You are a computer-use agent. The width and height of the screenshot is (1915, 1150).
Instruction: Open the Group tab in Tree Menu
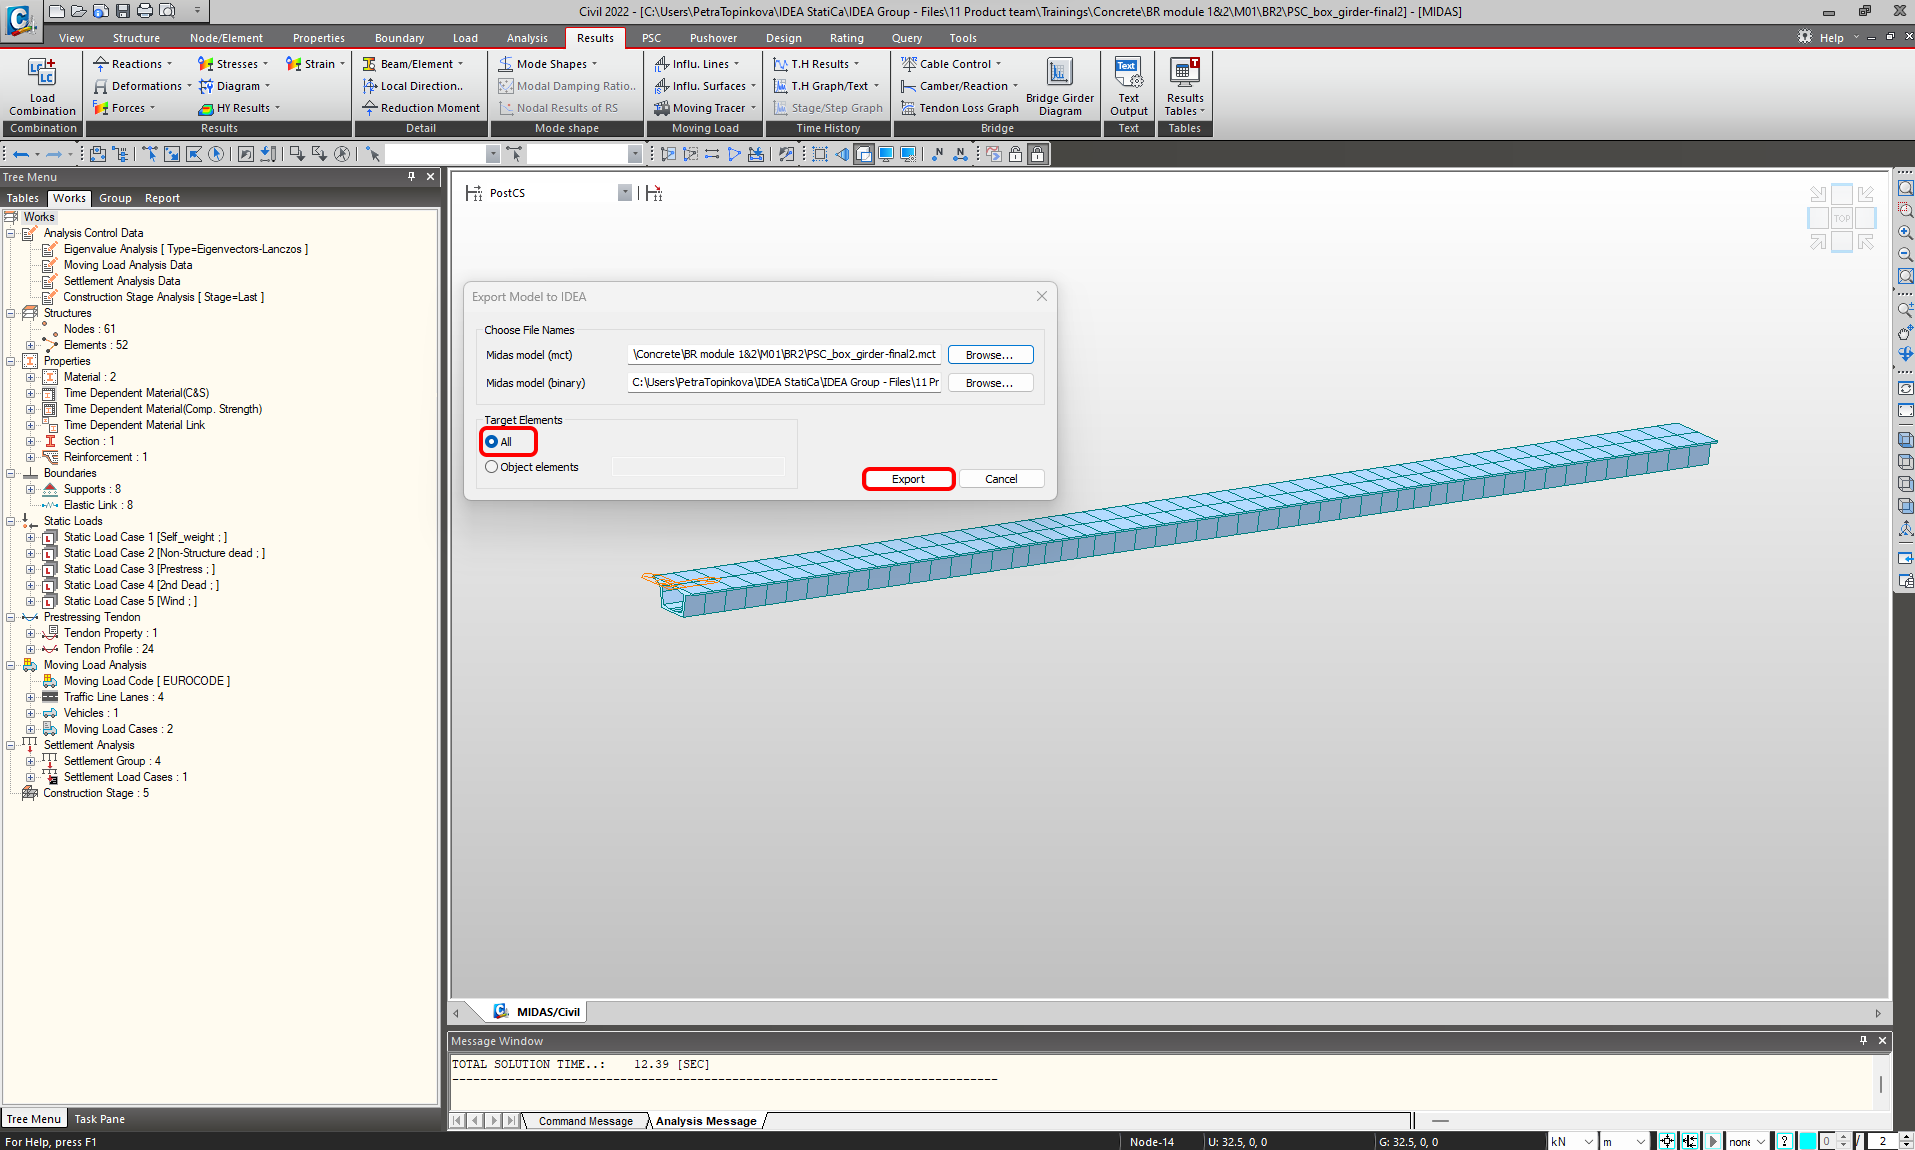115,198
